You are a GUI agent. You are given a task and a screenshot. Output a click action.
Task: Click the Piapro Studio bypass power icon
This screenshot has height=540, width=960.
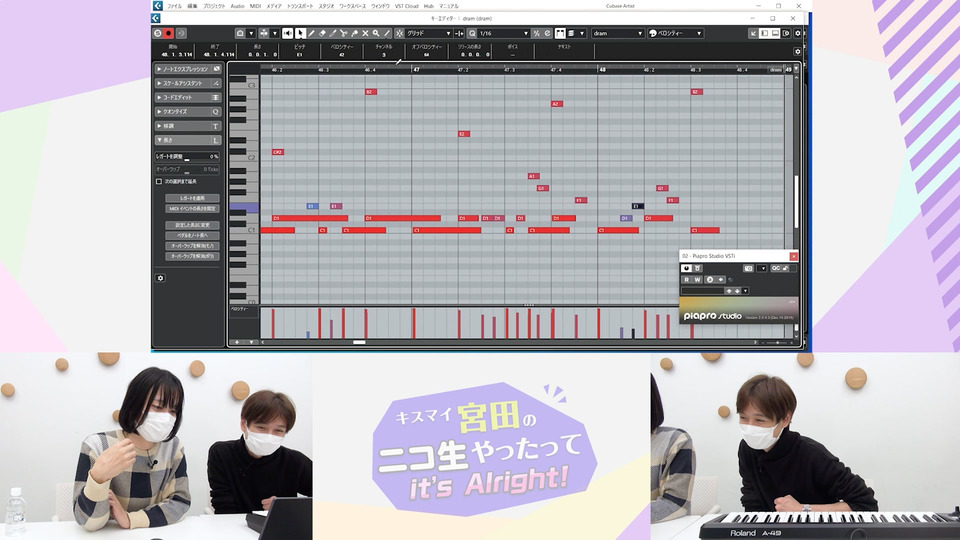(687, 268)
